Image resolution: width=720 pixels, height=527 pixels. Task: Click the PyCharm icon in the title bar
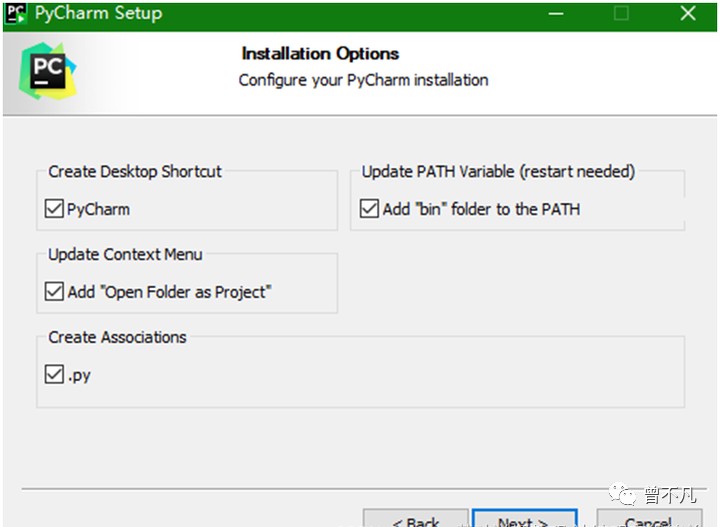(16, 13)
